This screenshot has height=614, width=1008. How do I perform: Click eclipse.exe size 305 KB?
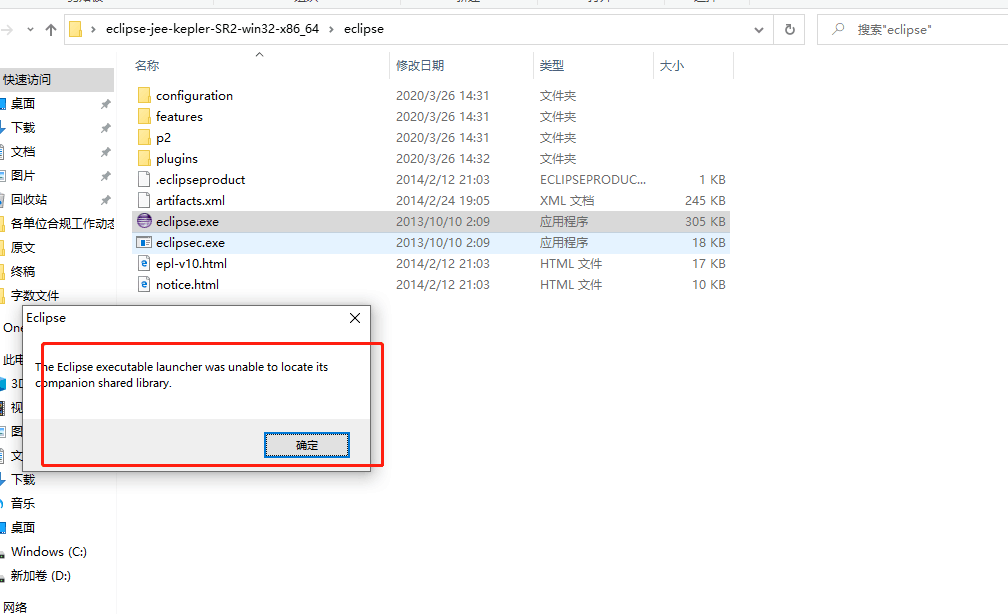pos(705,221)
